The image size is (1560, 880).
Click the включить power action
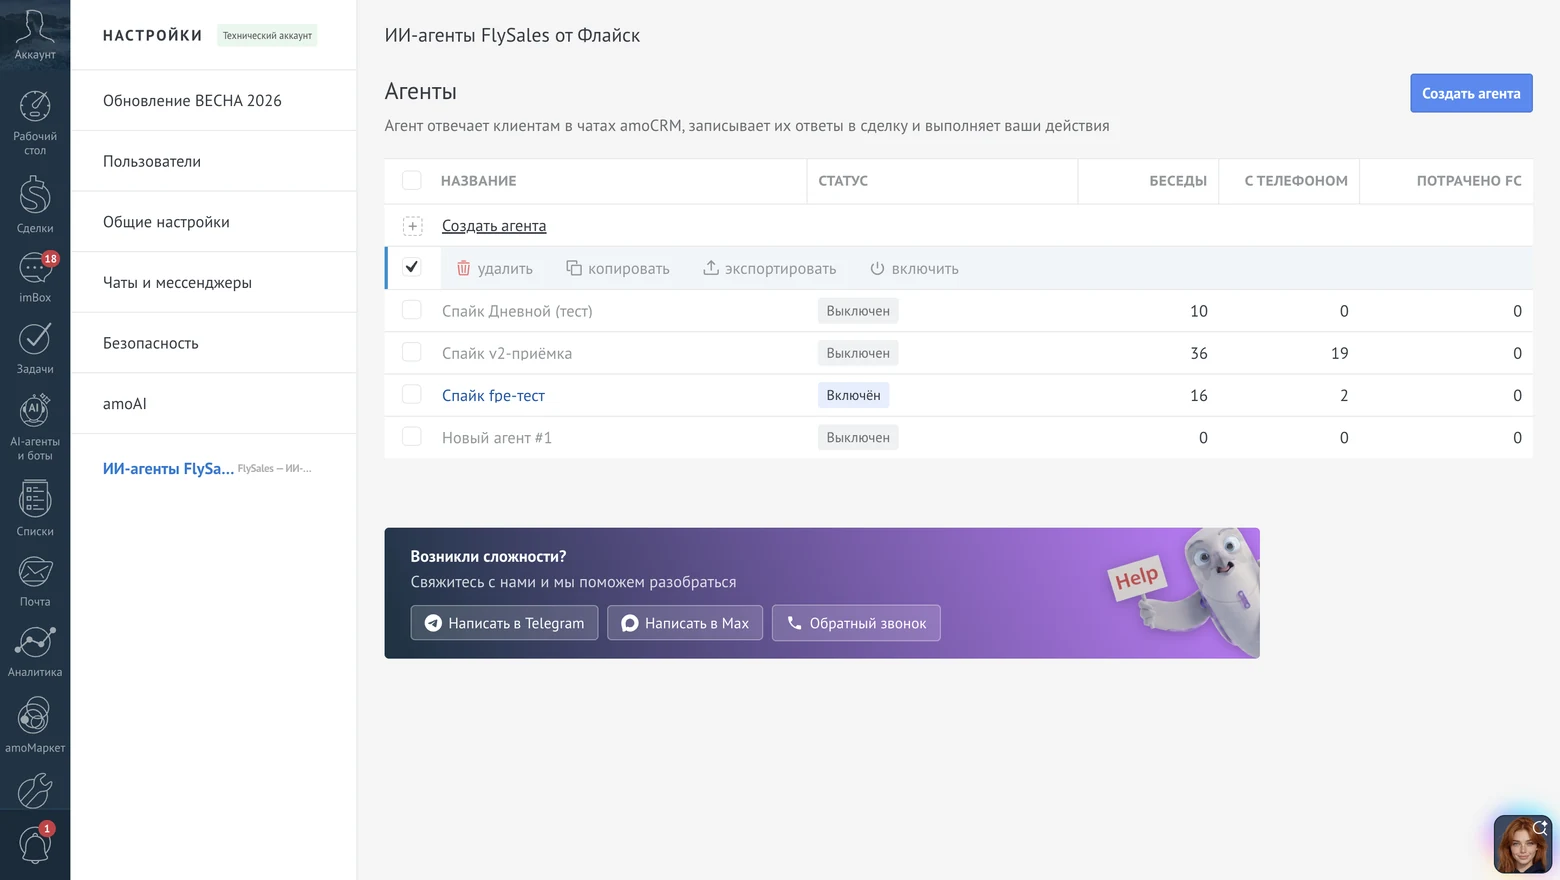click(x=914, y=268)
